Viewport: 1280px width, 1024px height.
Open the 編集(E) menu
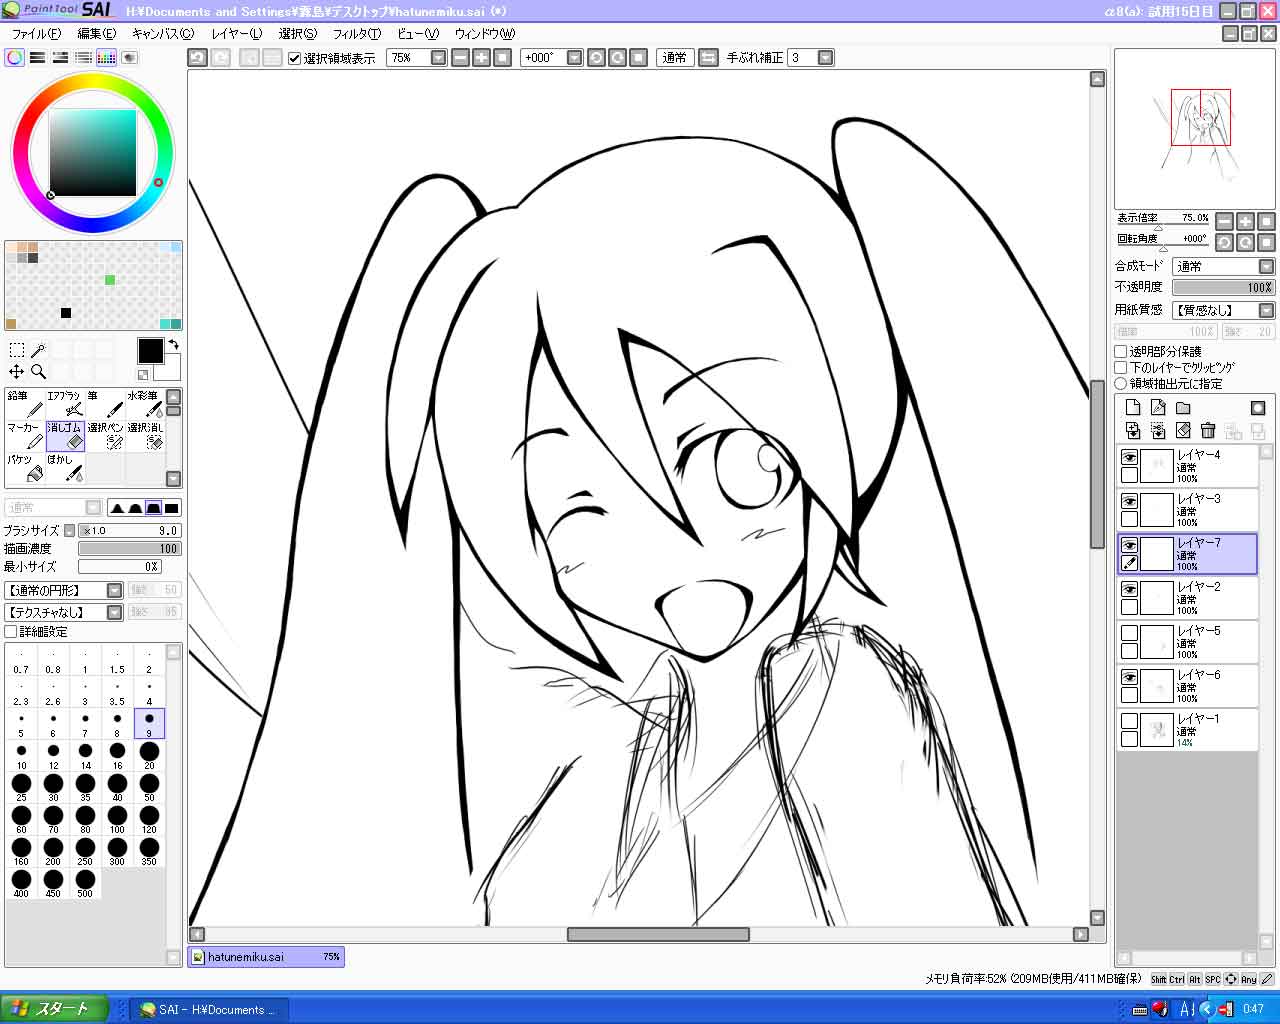[97, 33]
